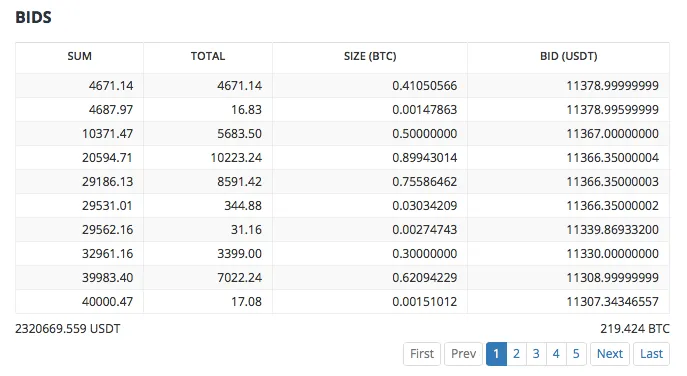Click sum value 29531.01
The image size is (687, 376).
pyautogui.click(x=107, y=206)
